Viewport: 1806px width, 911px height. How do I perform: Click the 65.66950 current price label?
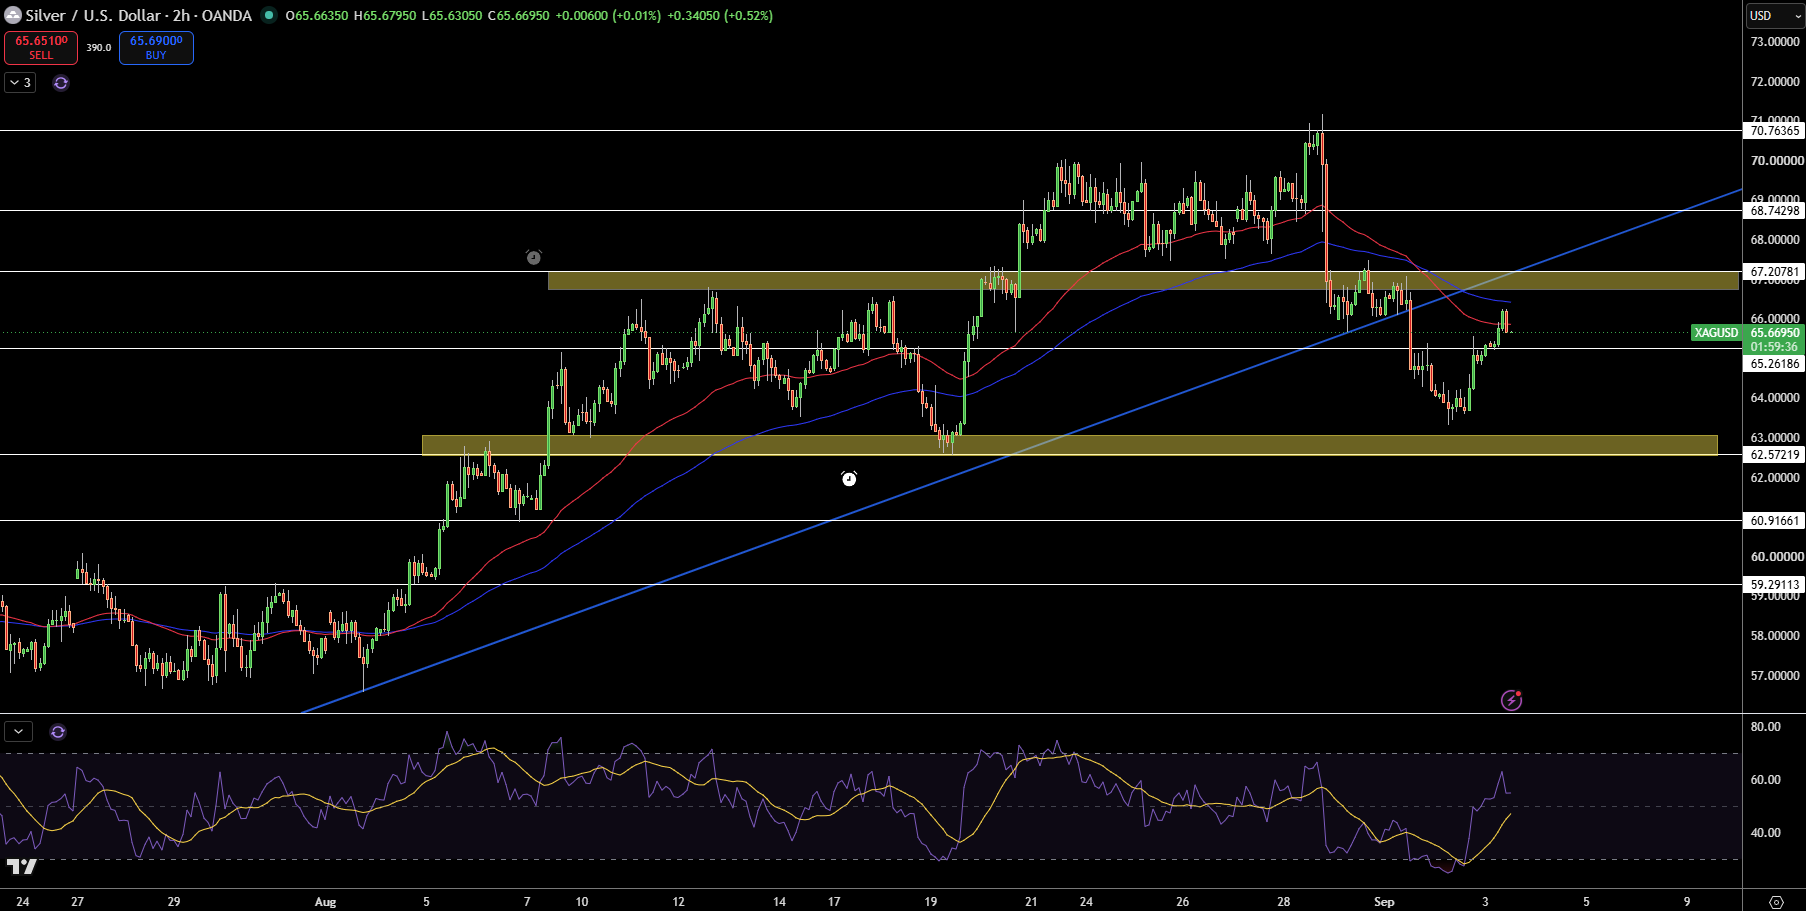coord(1774,333)
